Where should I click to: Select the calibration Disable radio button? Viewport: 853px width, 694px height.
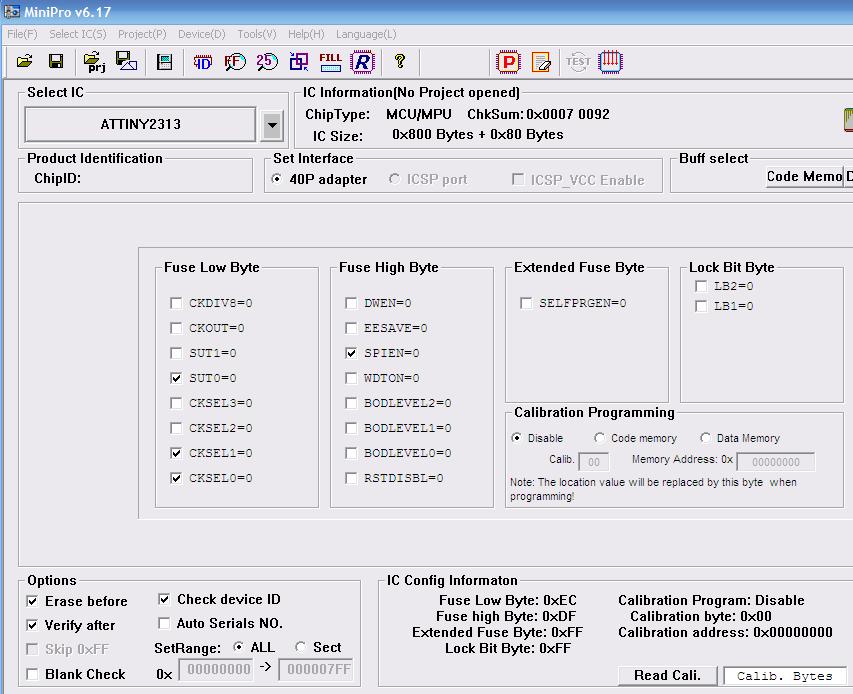pyautogui.click(x=516, y=438)
